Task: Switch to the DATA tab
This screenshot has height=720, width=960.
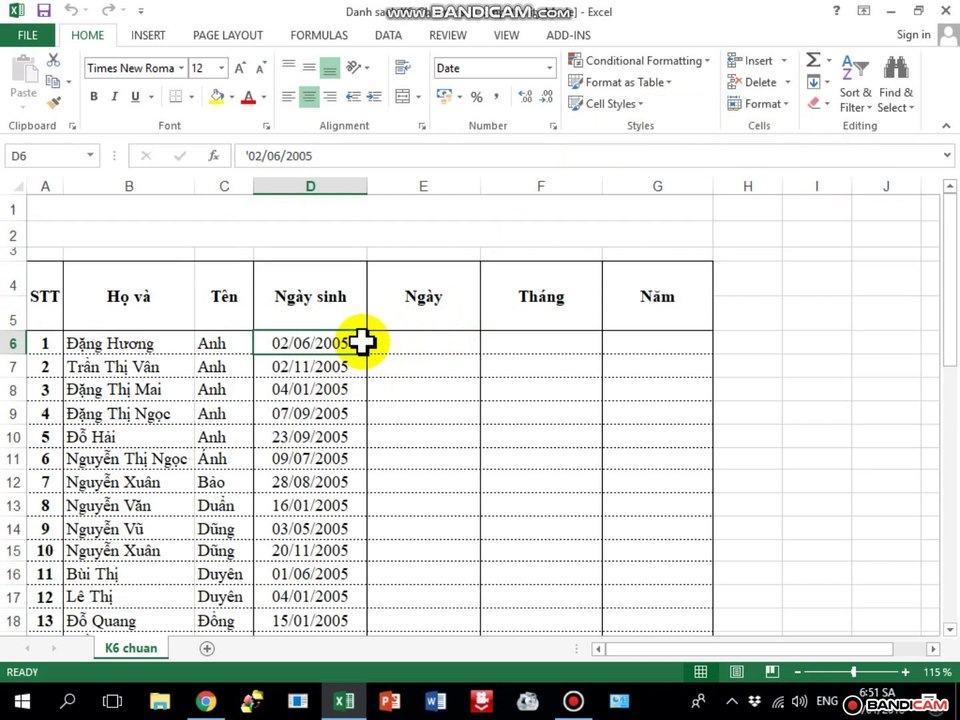Action: point(388,36)
